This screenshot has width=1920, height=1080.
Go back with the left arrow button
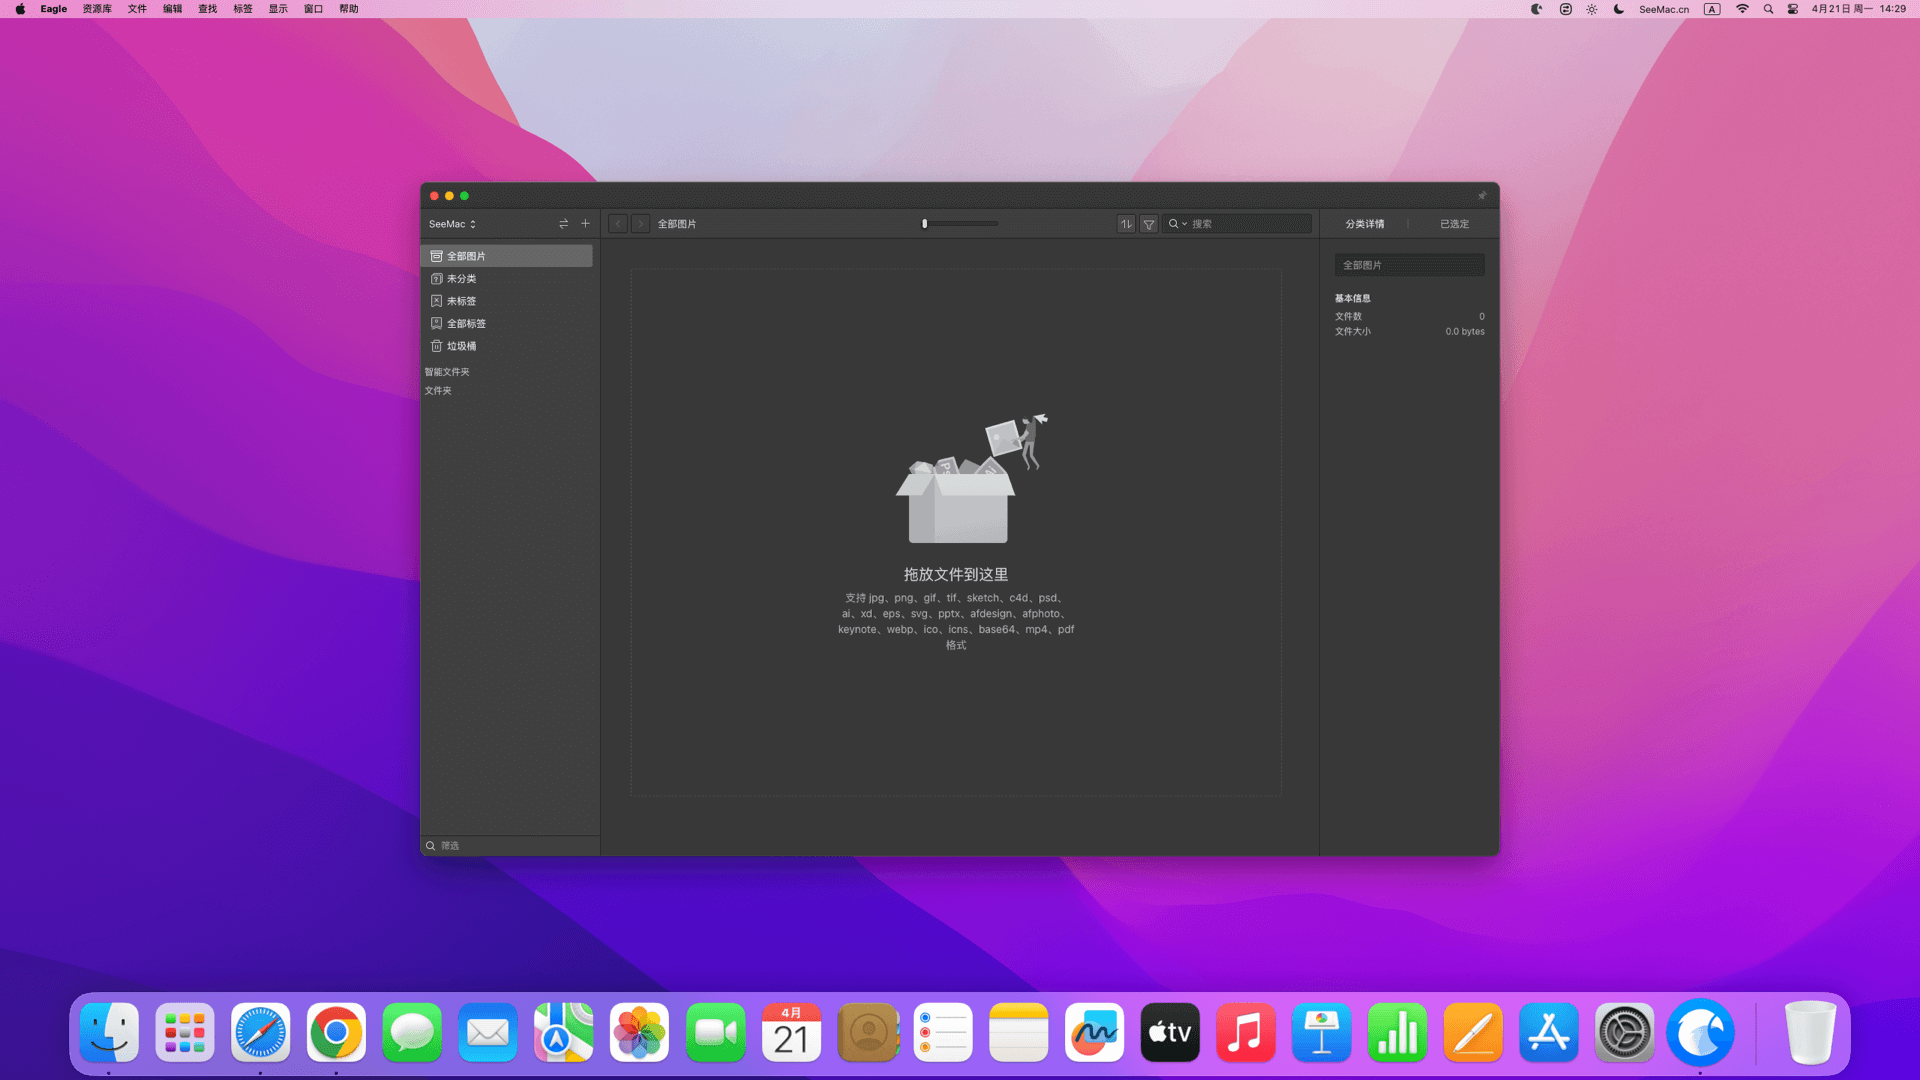618,224
